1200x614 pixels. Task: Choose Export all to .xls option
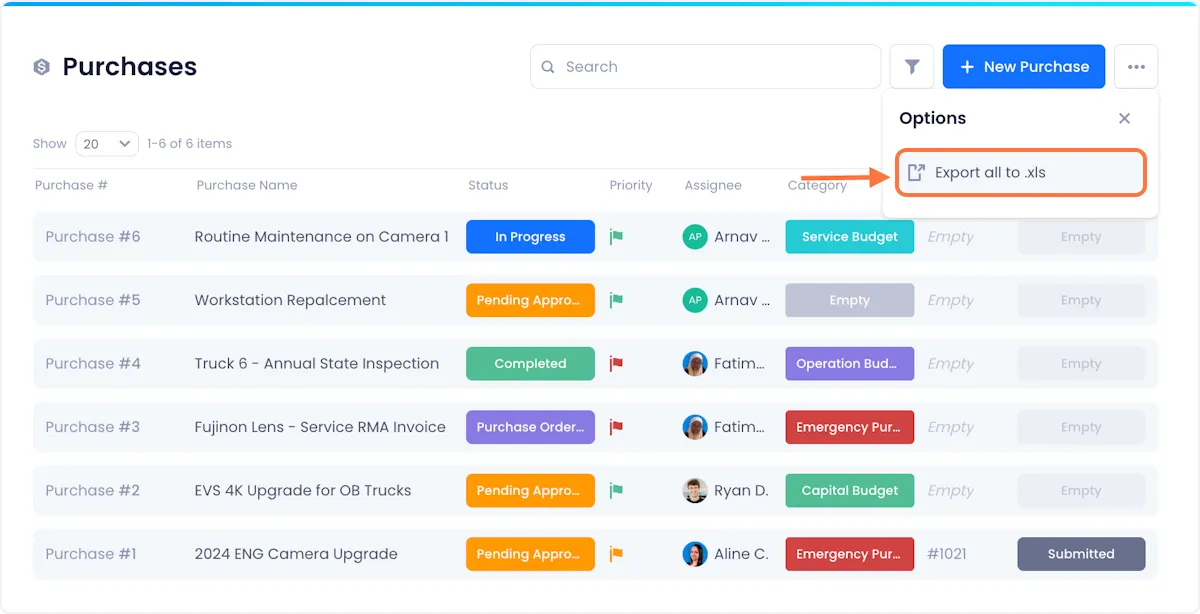(x=1020, y=173)
